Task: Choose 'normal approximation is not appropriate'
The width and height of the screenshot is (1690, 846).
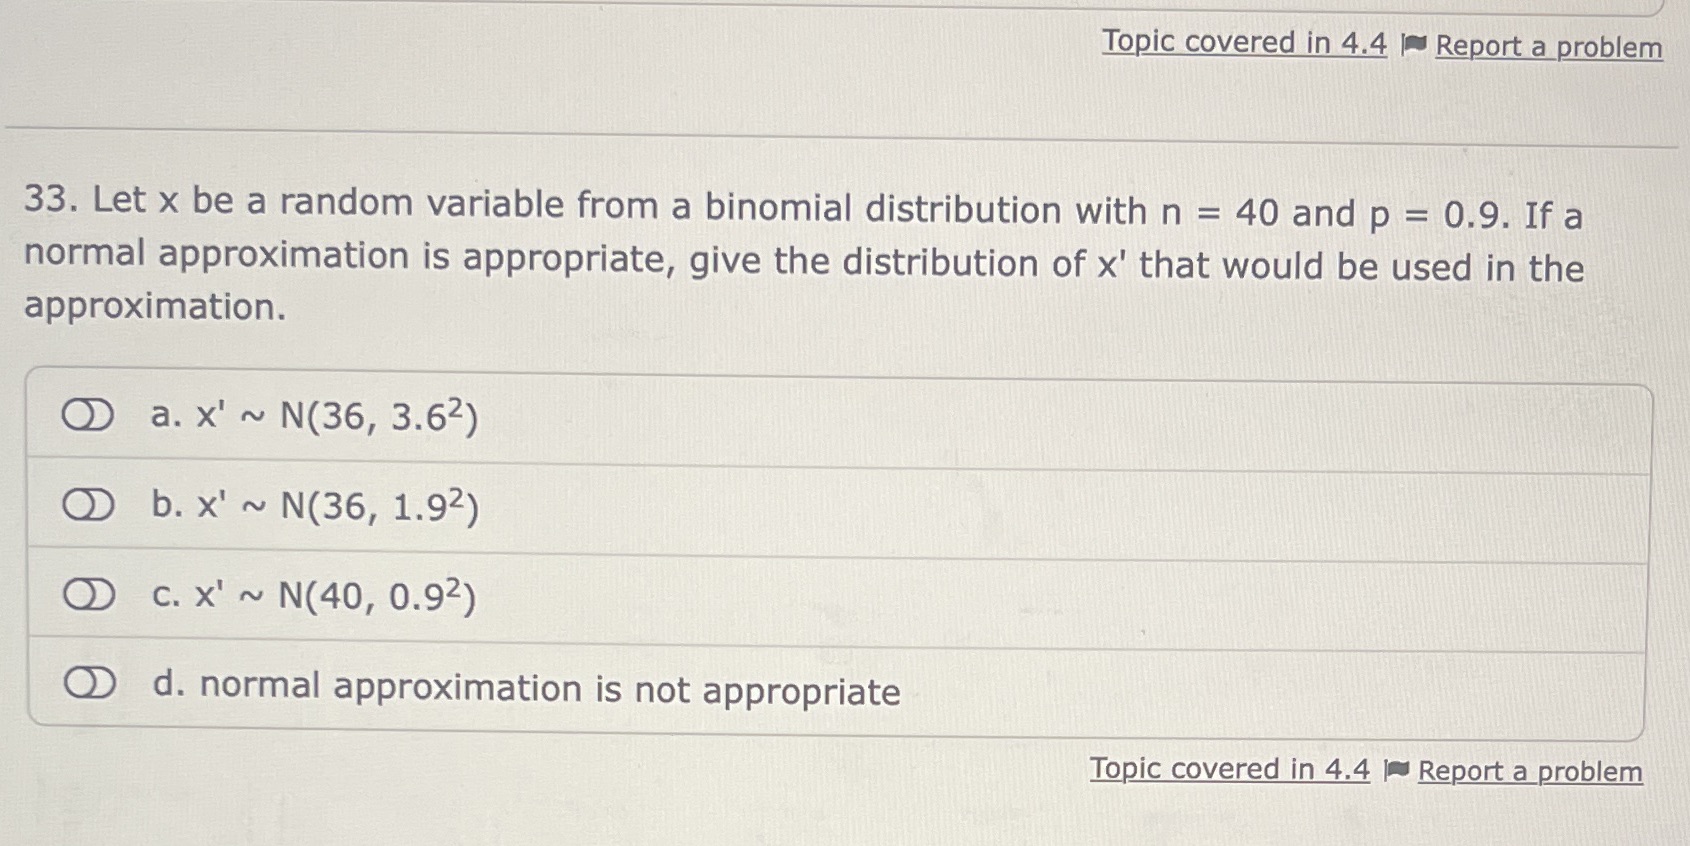Action: pyautogui.click(x=525, y=689)
